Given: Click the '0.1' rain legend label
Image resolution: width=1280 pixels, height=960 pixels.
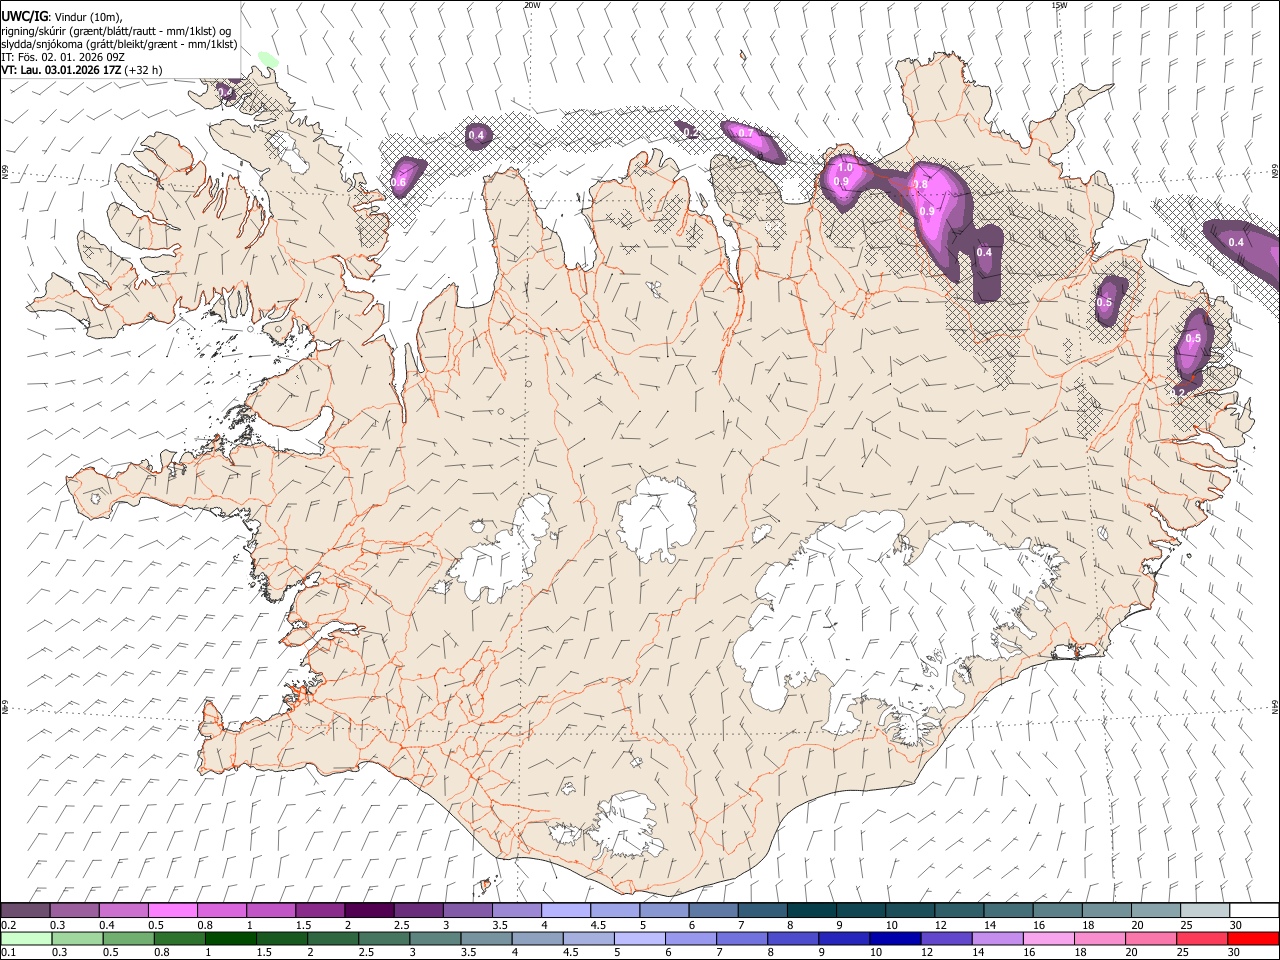Looking at the screenshot, I should pyautogui.click(x=7, y=953).
